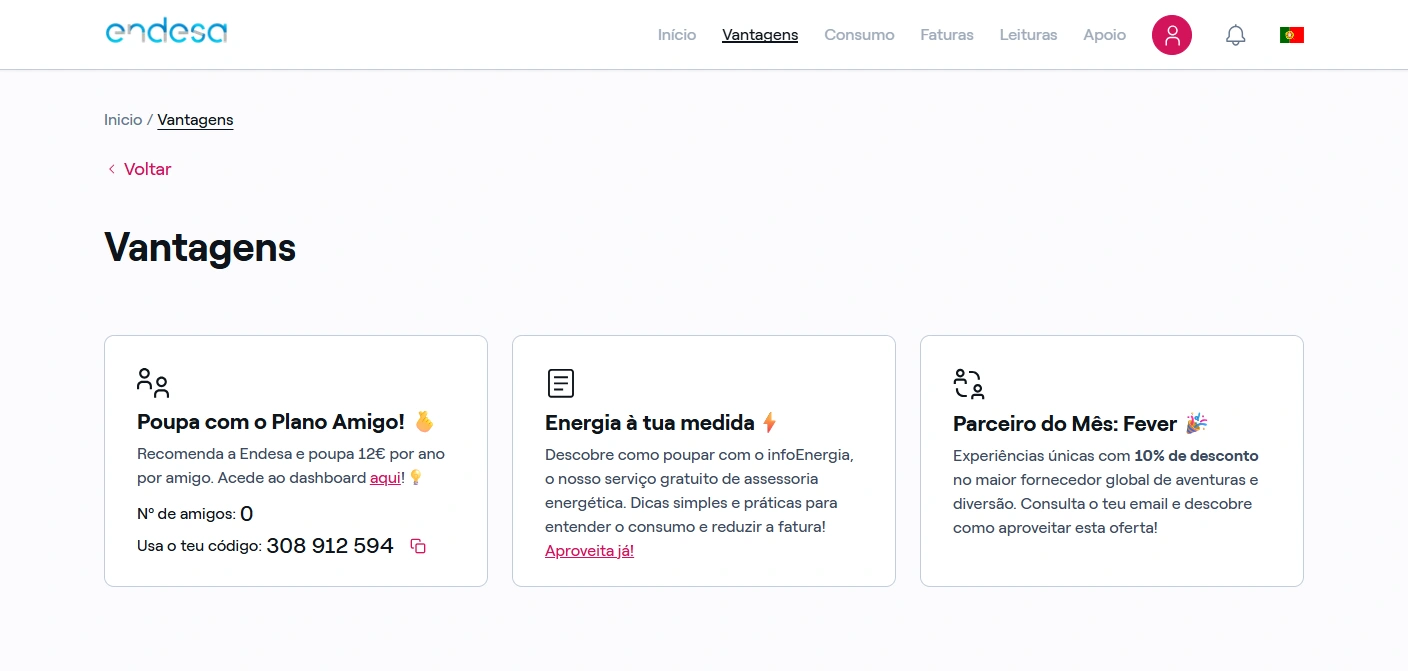Select Vantagens in the navigation bar
Viewport: 1408px width, 671px height.
[x=760, y=35]
